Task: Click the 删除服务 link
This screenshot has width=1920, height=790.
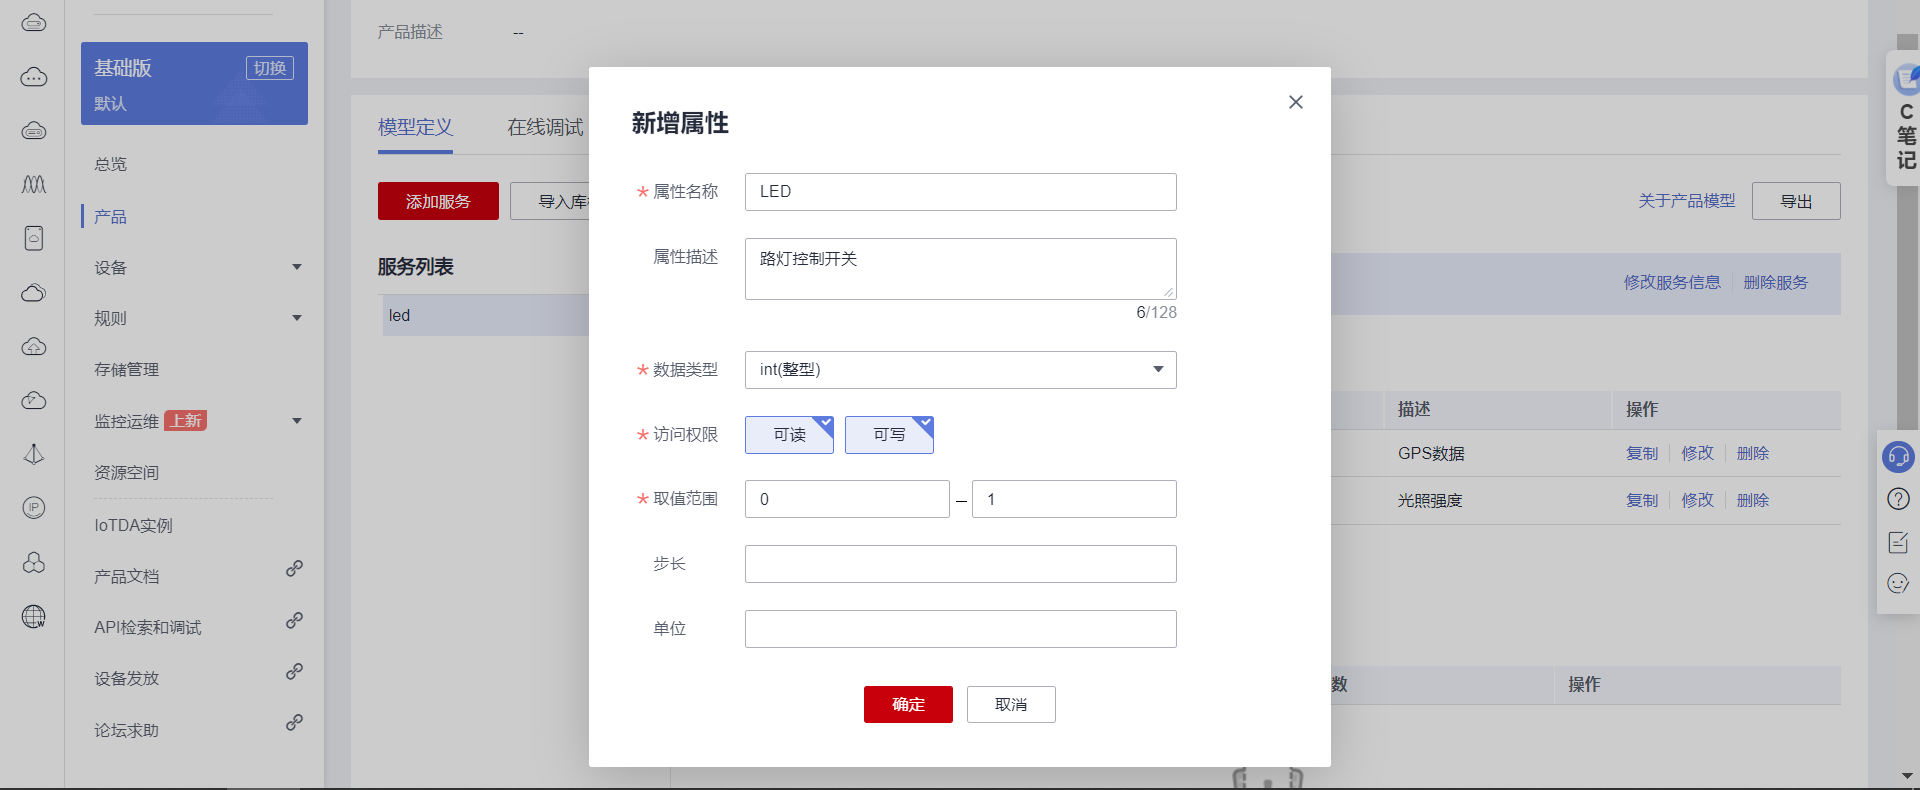Action: point(1776,283)
